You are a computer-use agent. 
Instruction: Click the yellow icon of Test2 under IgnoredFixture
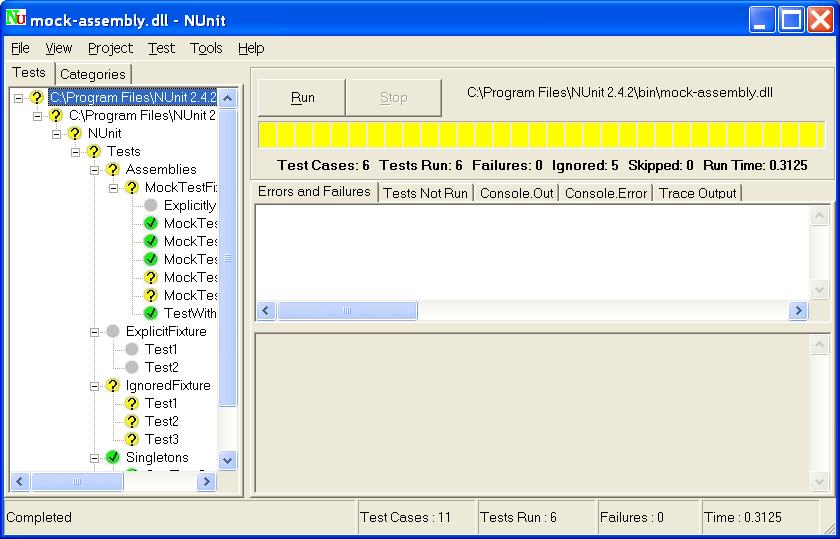point(132,421)
